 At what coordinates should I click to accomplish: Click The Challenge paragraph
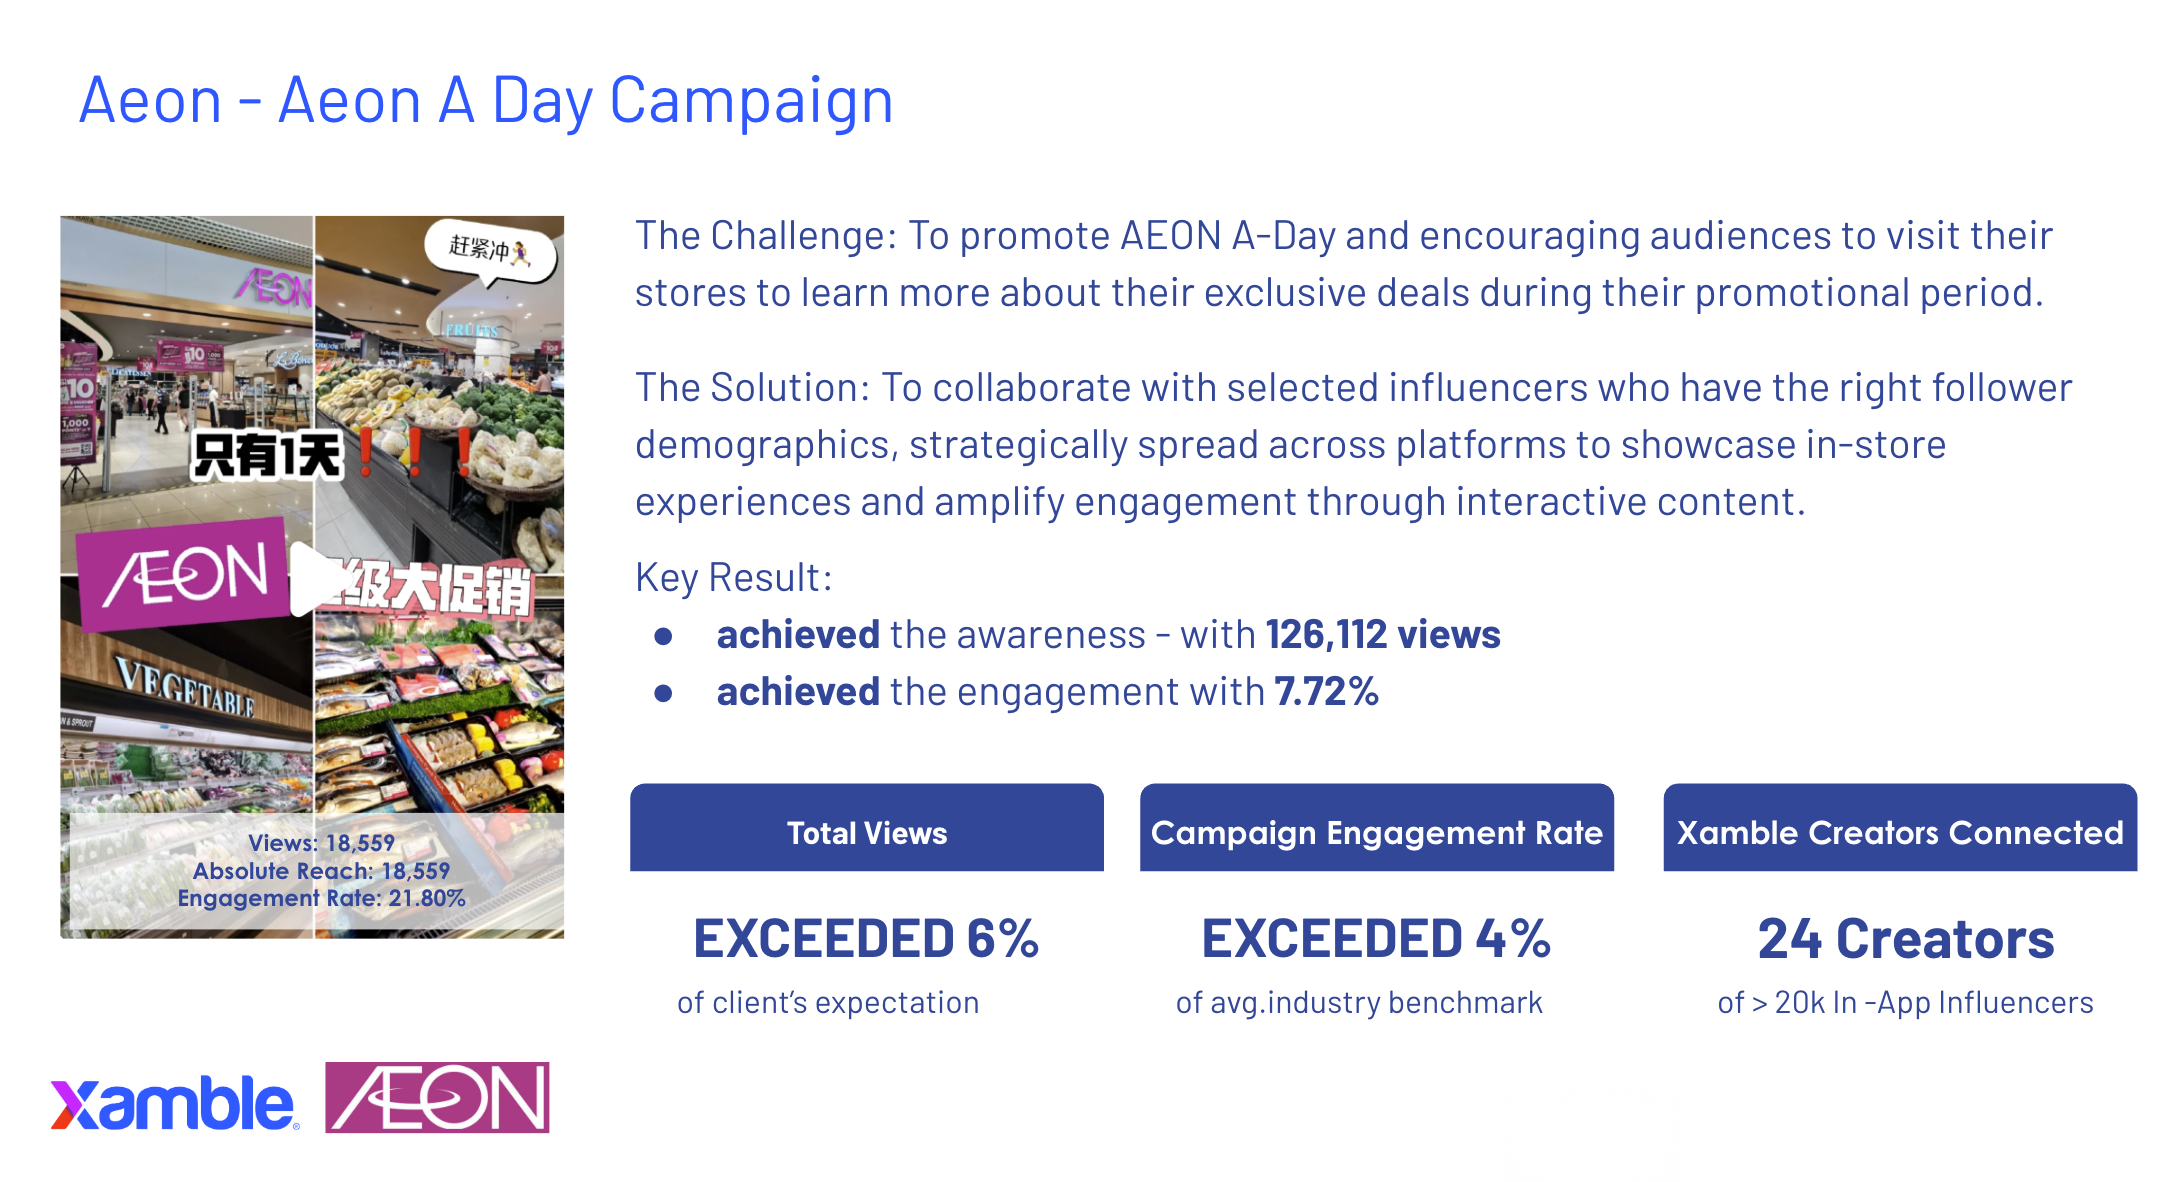click(x=1344, y=264)
